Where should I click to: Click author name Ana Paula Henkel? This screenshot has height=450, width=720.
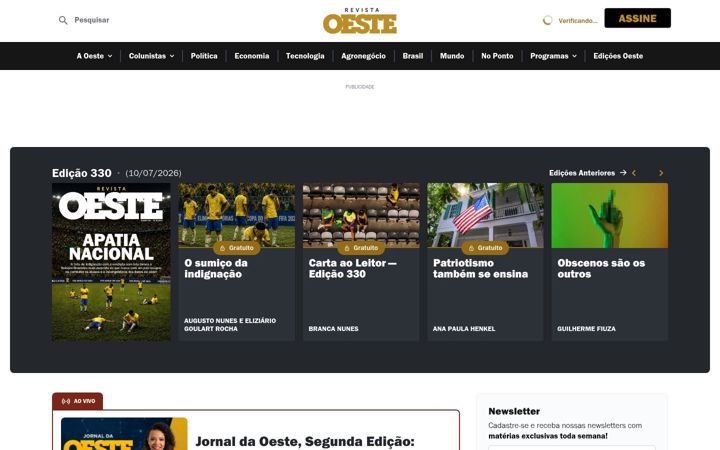coord(464,329)
